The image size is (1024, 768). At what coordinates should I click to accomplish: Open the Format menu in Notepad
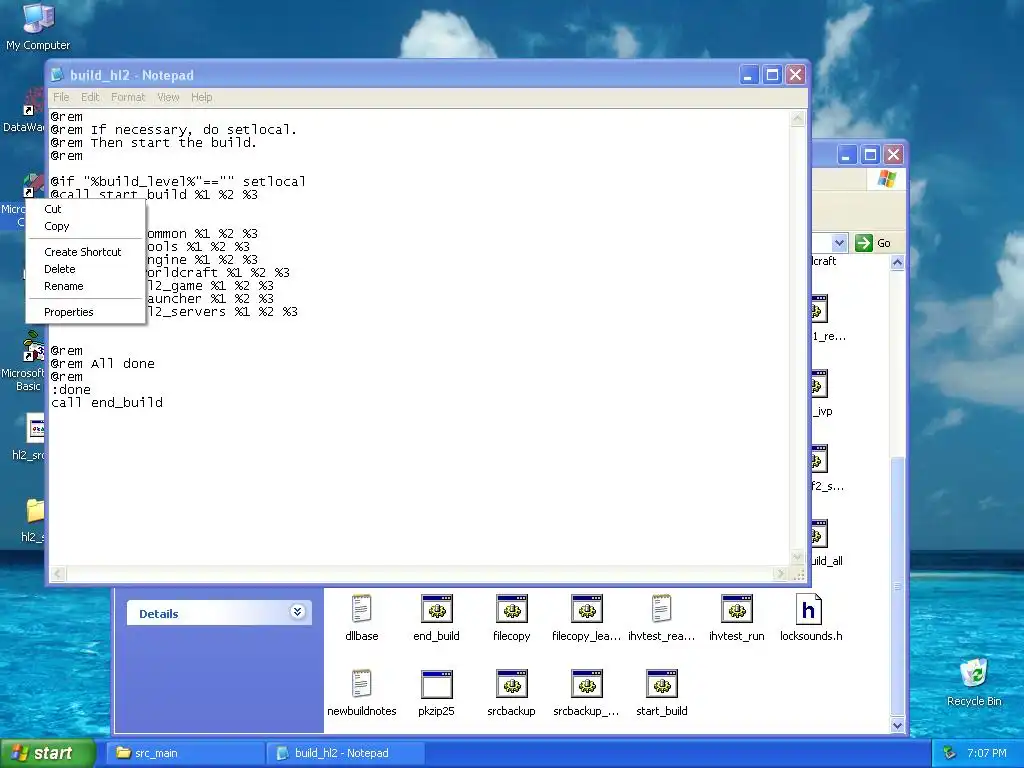coord(128,97)
